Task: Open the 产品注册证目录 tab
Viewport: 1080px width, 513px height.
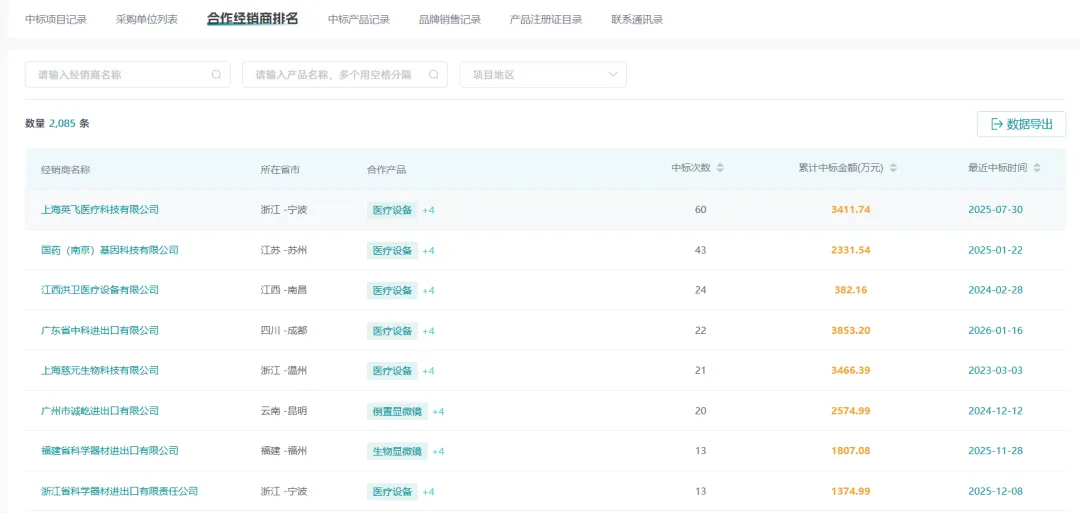Action: pyautogui.click(x=546, y=19)
